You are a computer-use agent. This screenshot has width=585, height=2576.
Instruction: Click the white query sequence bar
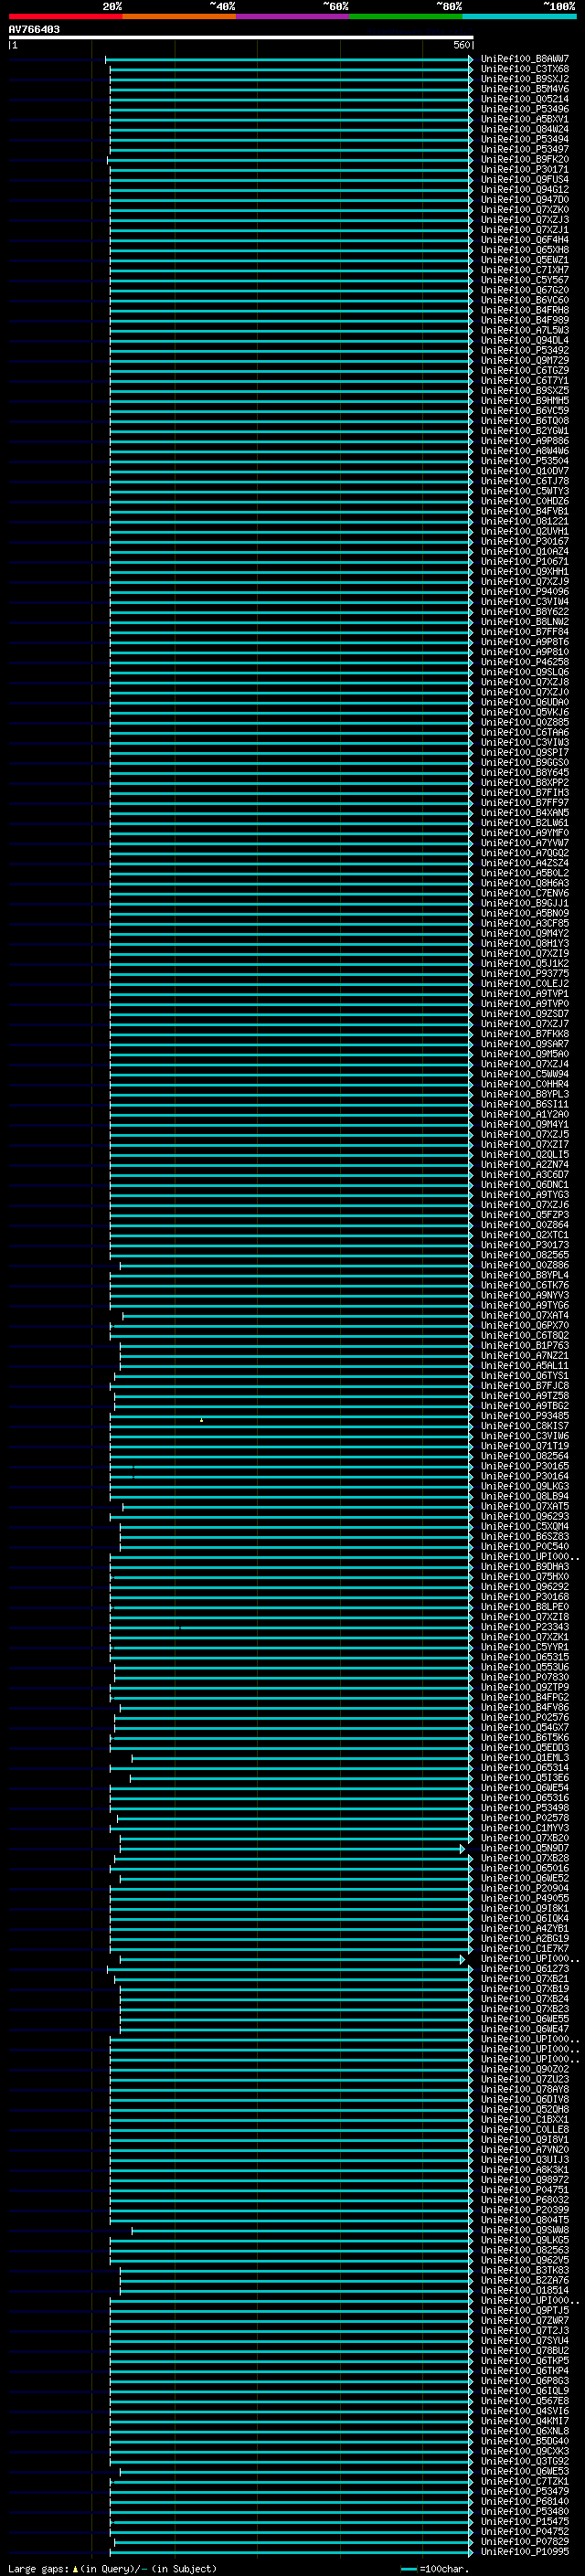[241, 37]
